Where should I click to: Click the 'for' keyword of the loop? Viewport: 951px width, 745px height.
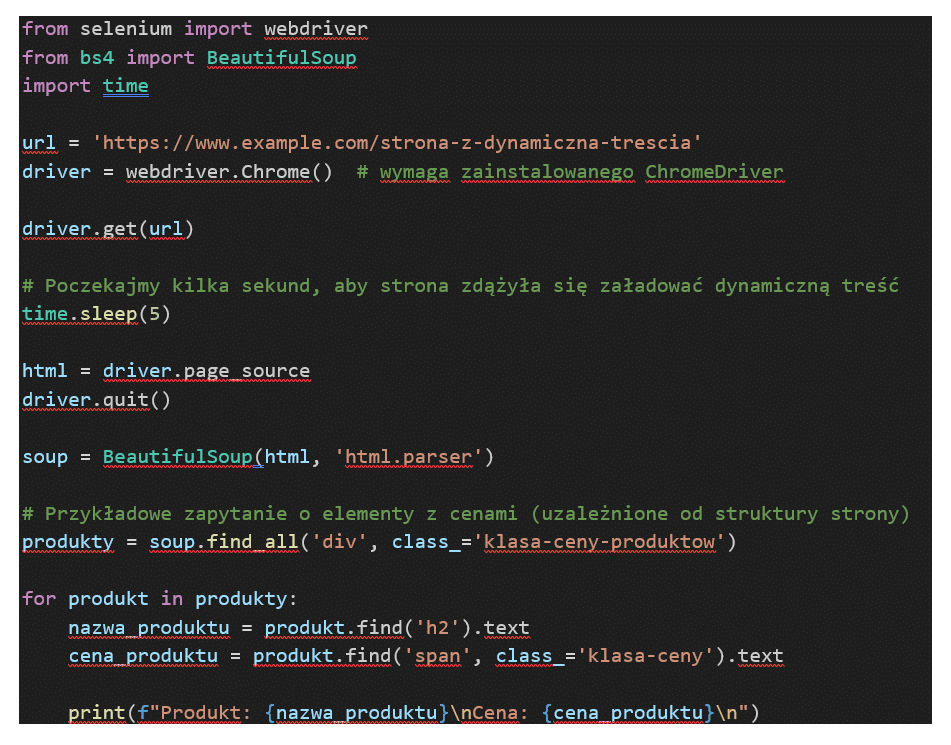pos(39,599)
